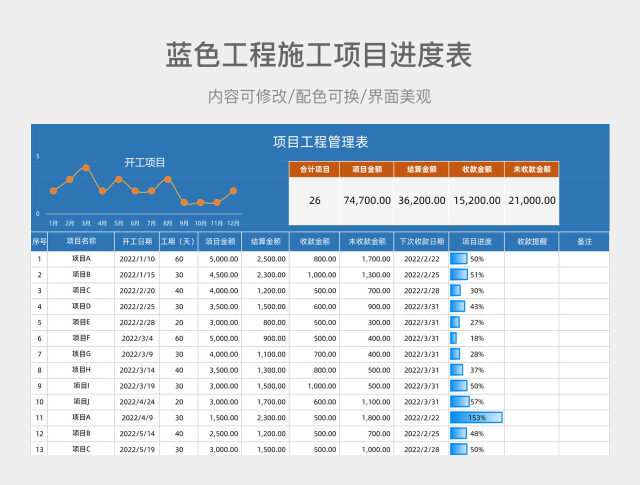Viewport: 640px width, 485px height.
Task: Select the 开工日期 column header
Action: coord(137,242)
